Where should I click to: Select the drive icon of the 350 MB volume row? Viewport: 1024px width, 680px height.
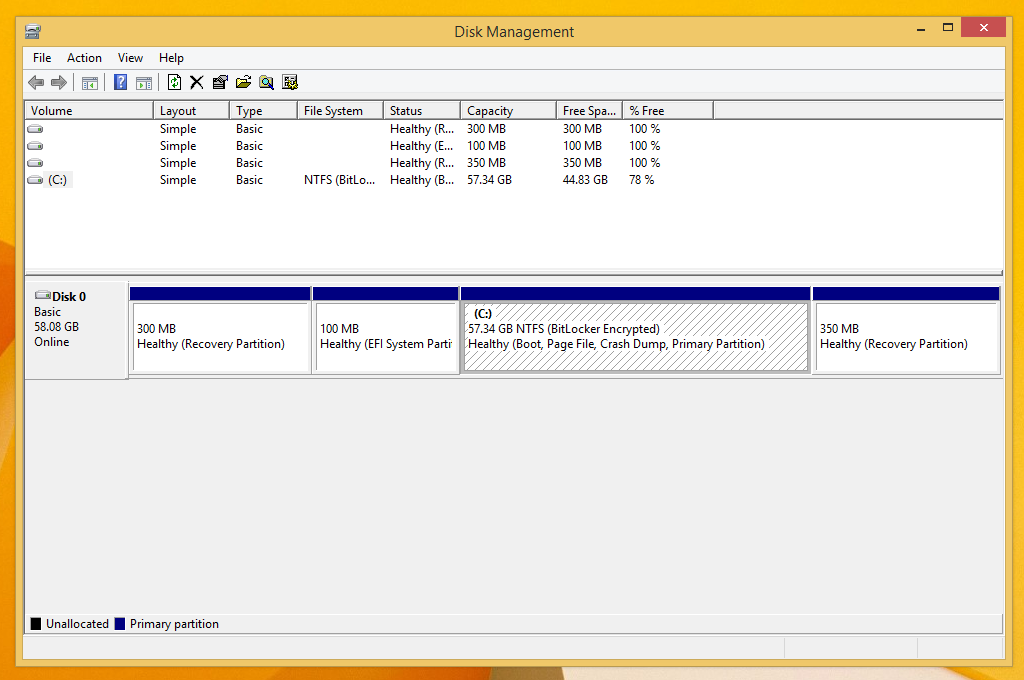[35, 163]
